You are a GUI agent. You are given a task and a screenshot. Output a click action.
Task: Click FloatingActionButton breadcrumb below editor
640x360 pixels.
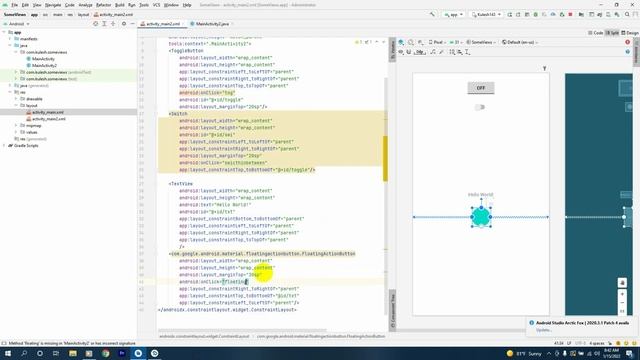tap(321, 336)
